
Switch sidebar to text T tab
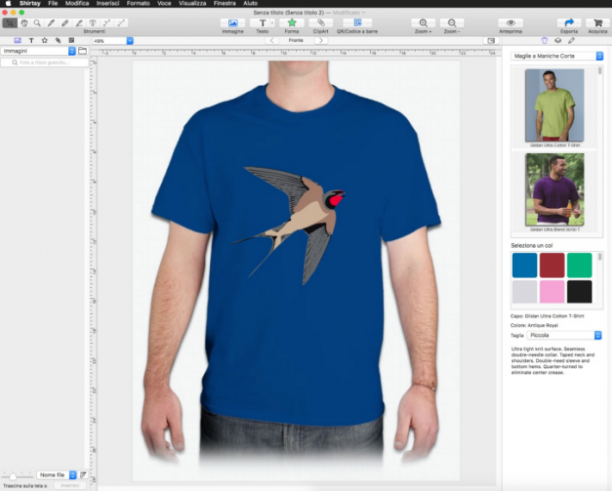click(x=31, y=41)
